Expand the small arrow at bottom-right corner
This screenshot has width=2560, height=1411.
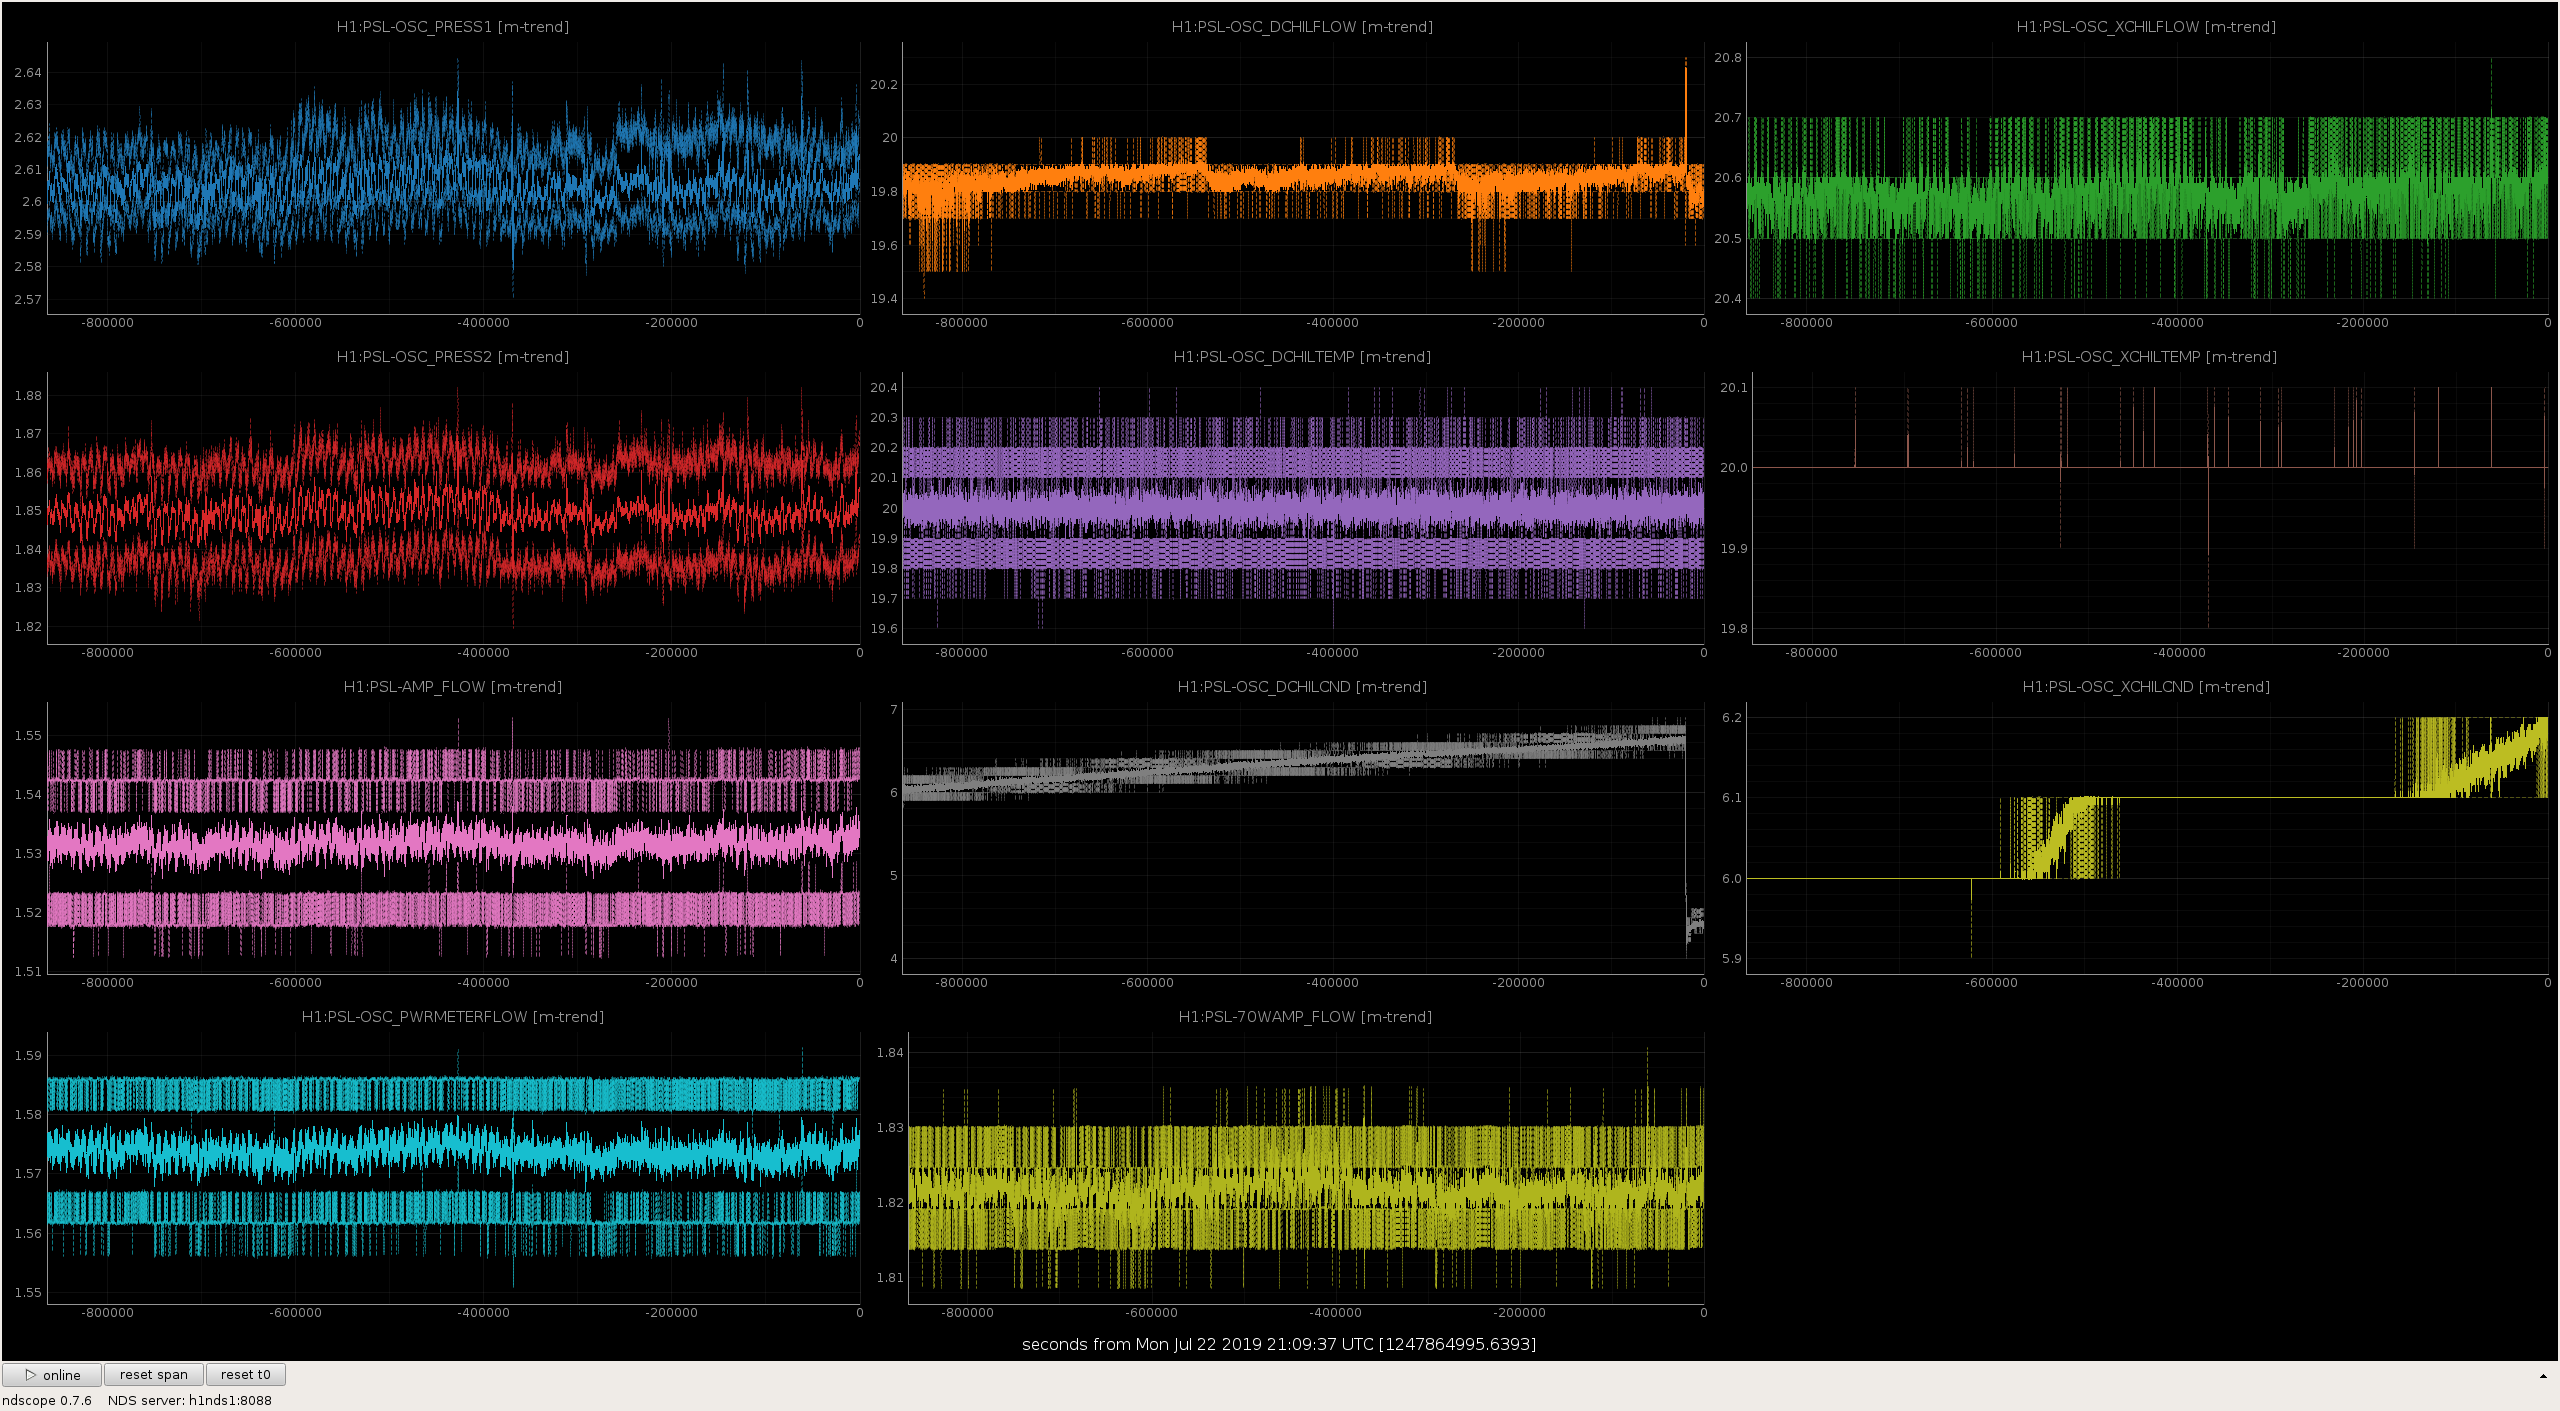(x=2543, y=1377)
